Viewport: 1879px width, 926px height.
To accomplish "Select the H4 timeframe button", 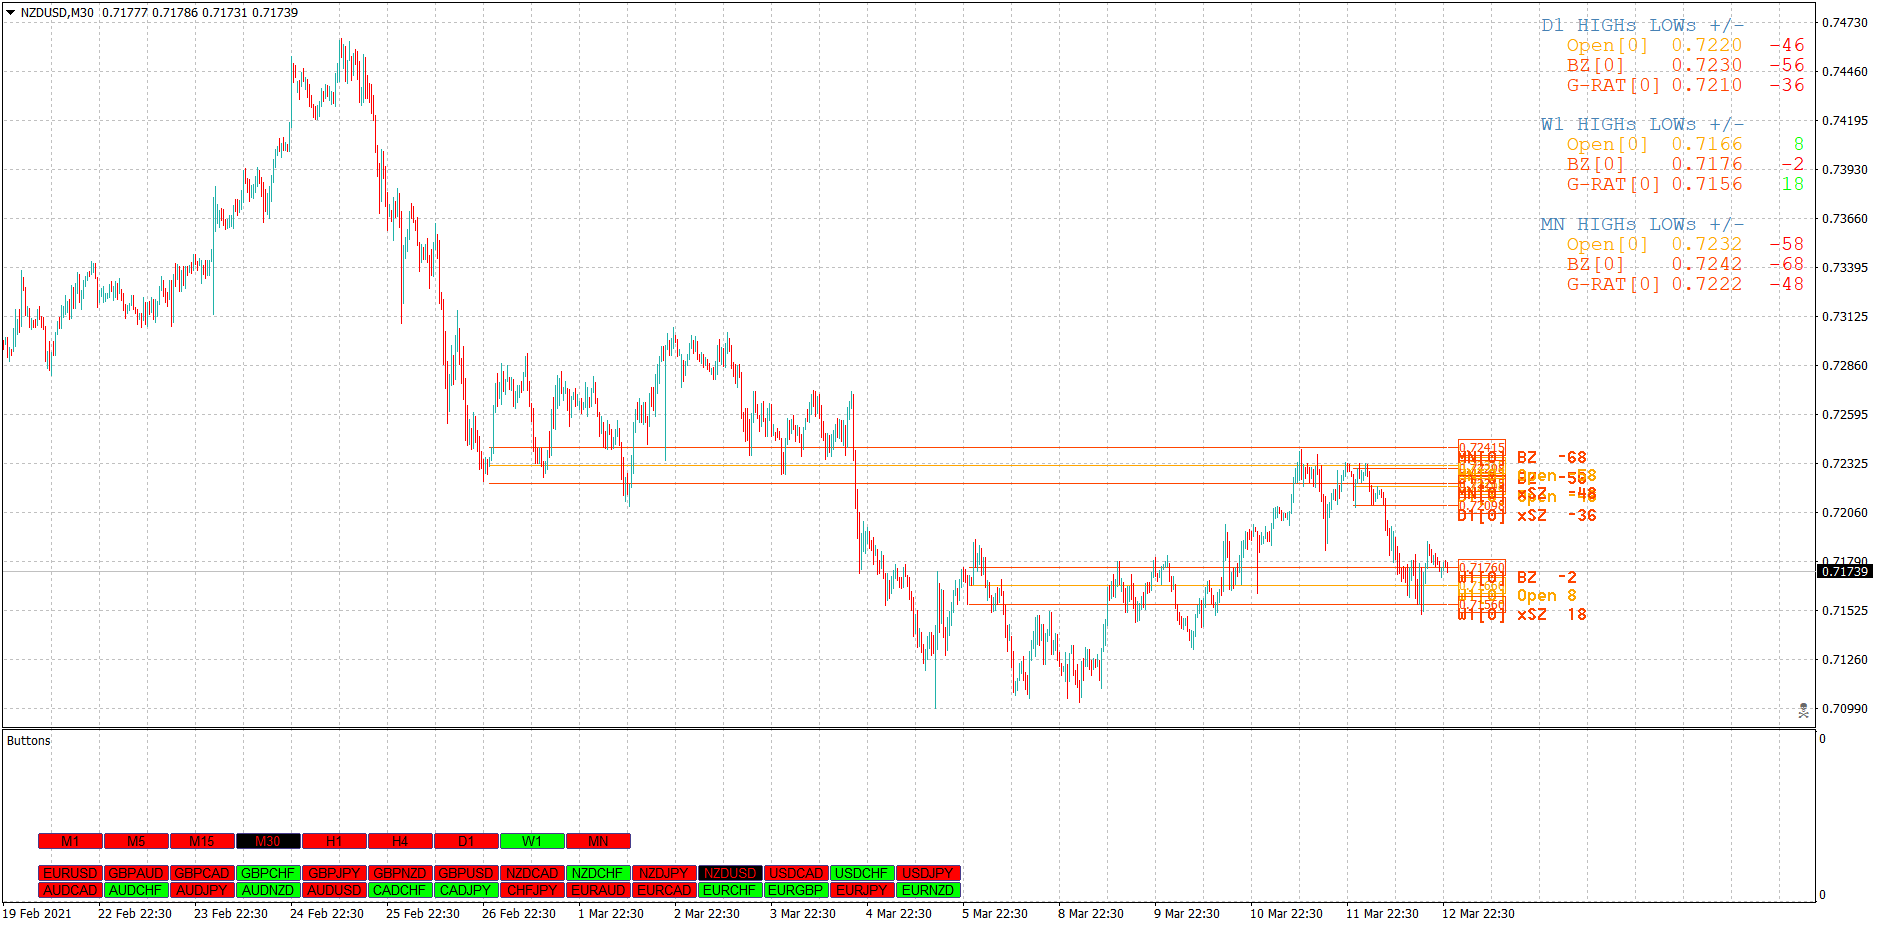I will 400,841.
